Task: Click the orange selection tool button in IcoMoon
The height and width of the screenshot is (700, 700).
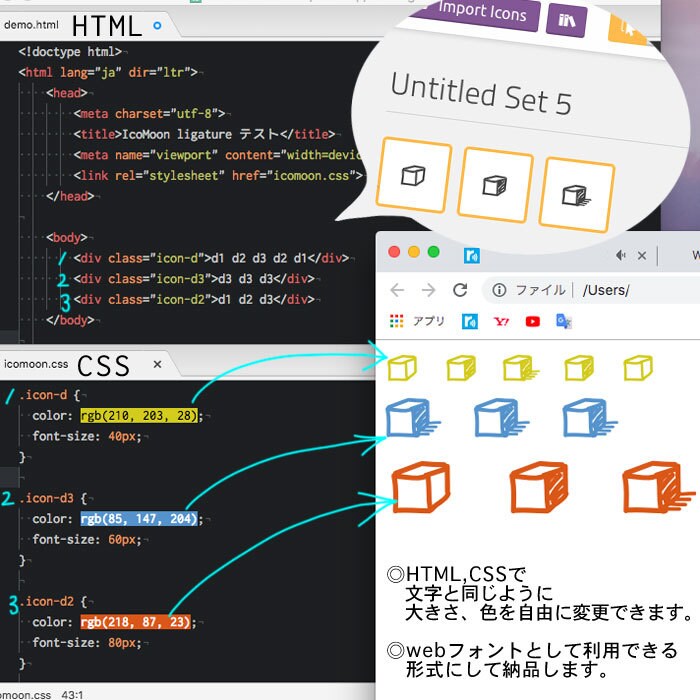Action: [627, 28]
